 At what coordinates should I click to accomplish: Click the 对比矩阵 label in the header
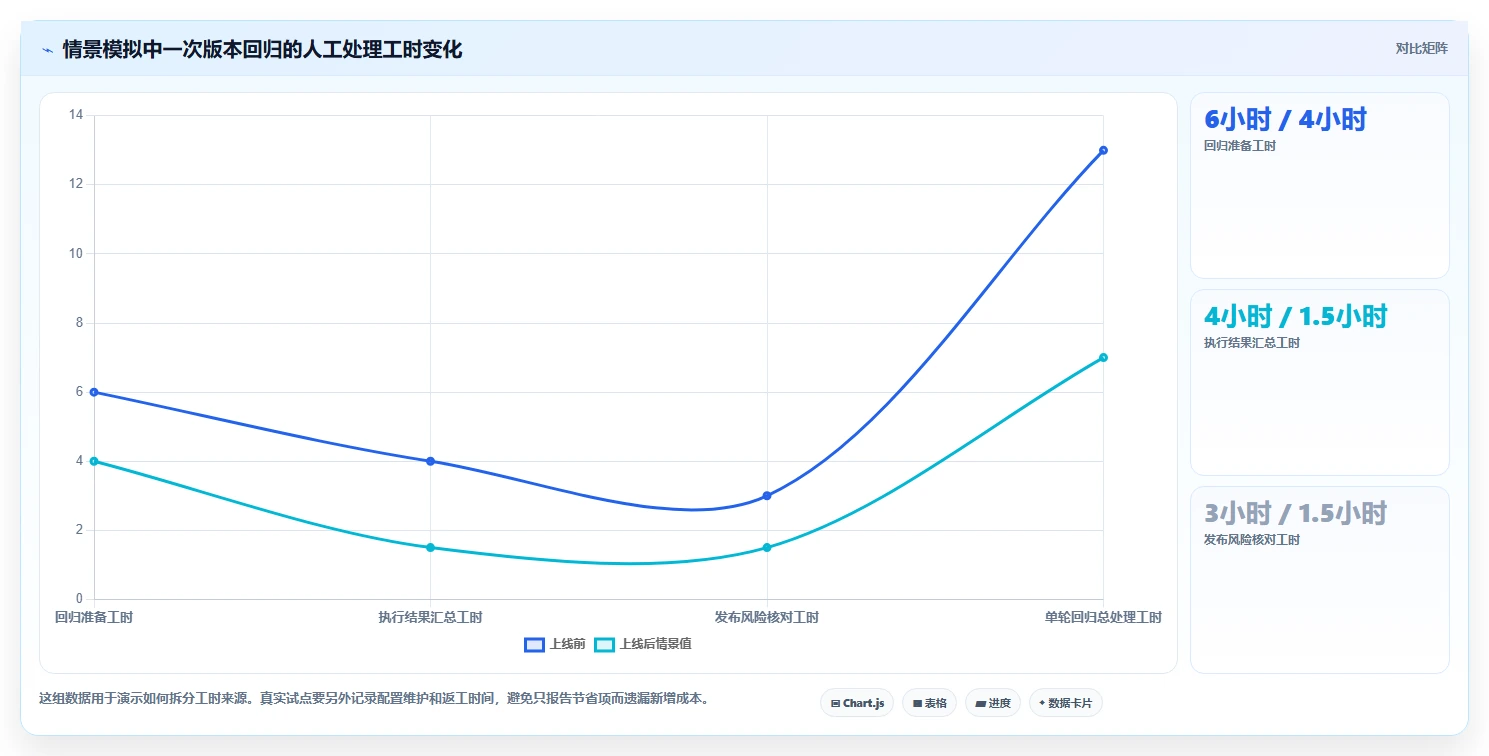tap(1421, 48)
